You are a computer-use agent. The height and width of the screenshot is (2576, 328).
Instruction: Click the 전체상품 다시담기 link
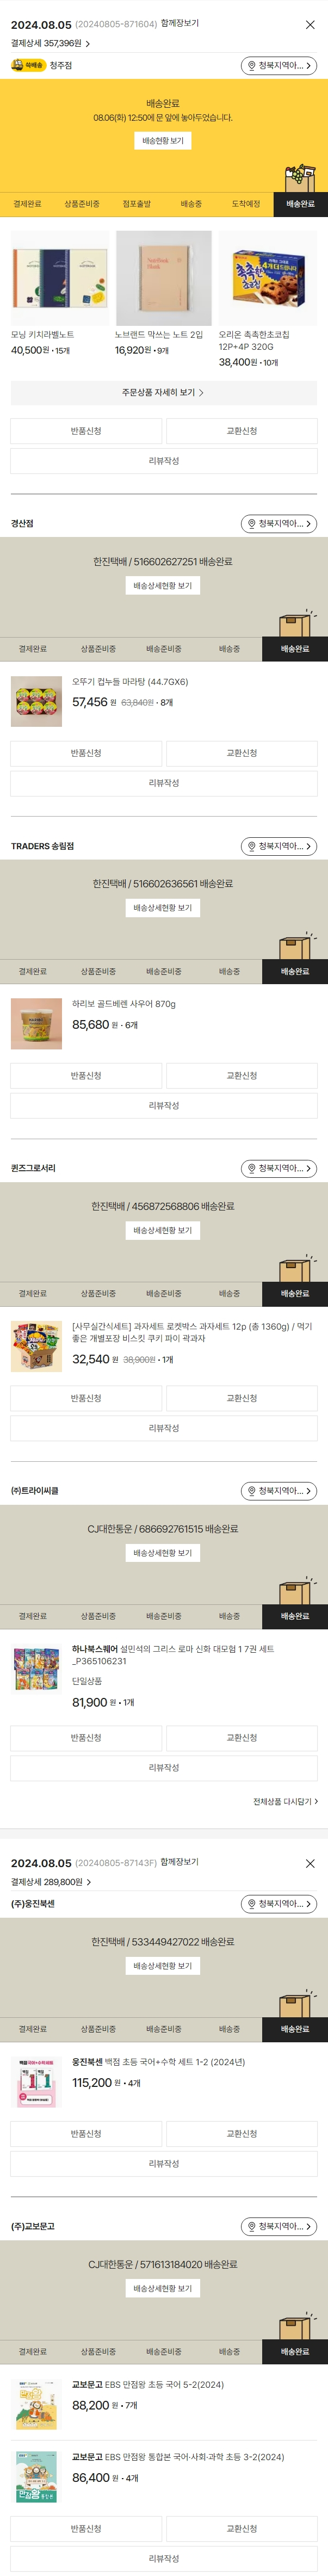pos(285,1802)
